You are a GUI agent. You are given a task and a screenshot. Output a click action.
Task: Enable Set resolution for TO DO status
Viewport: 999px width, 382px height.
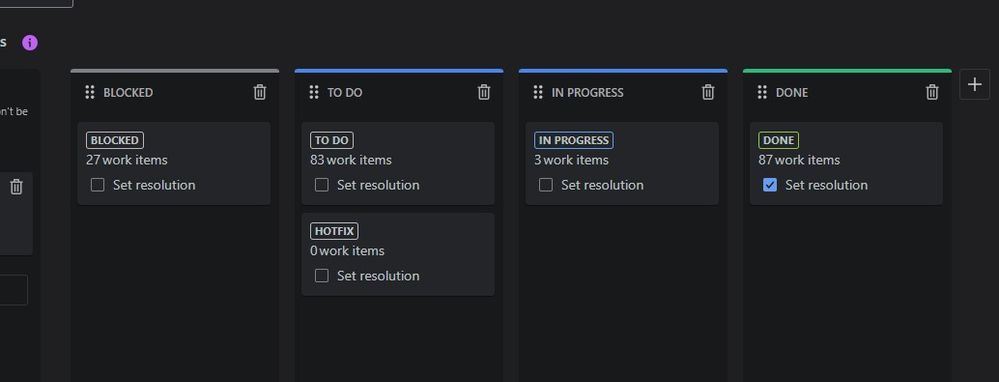(x=322, y=185)
